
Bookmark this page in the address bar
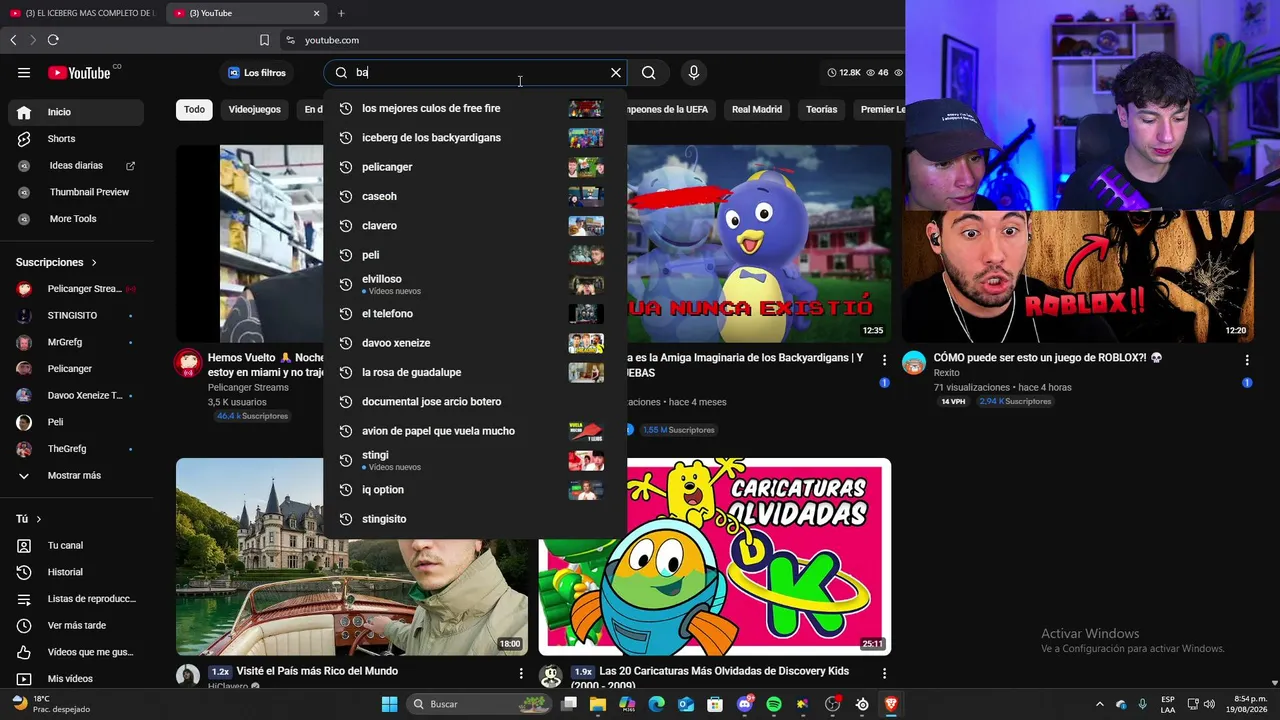[x=264, y=40]
